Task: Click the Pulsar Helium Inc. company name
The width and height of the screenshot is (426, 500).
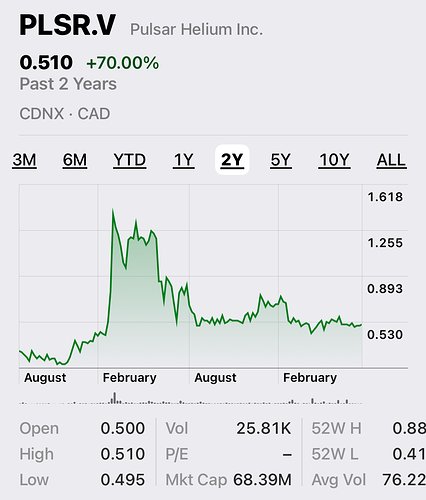Action: point(196,29)
